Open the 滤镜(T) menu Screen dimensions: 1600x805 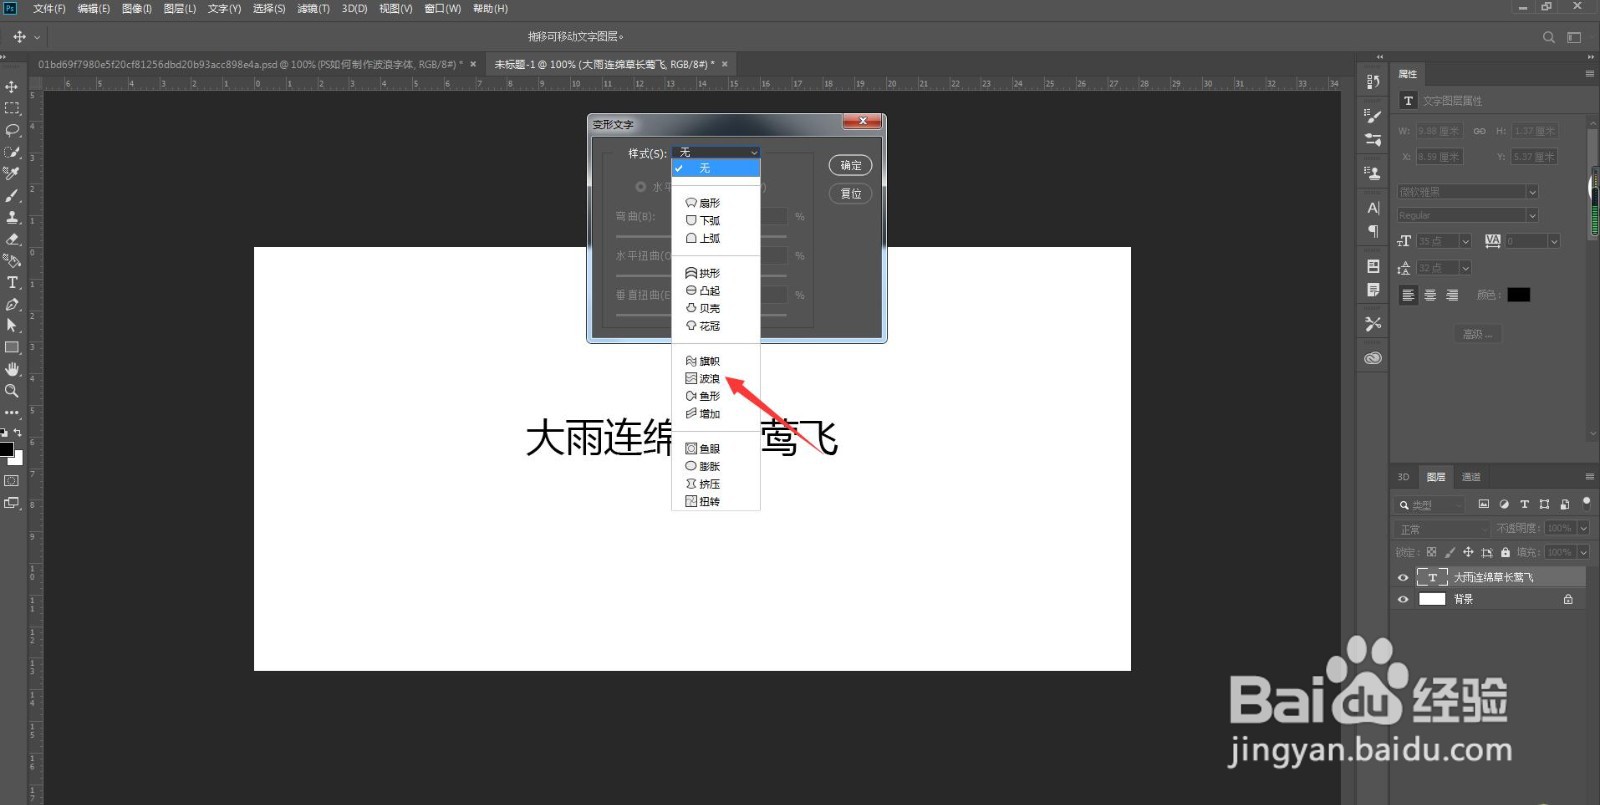(x=313, y=8)
